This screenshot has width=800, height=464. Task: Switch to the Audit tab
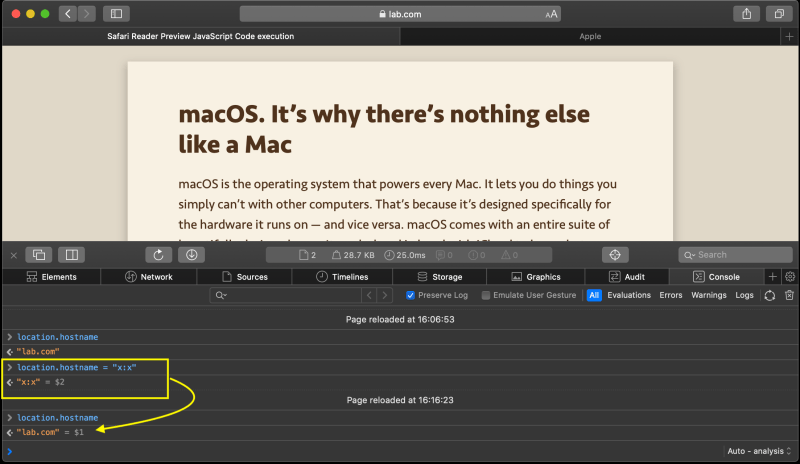pos(627,277)
